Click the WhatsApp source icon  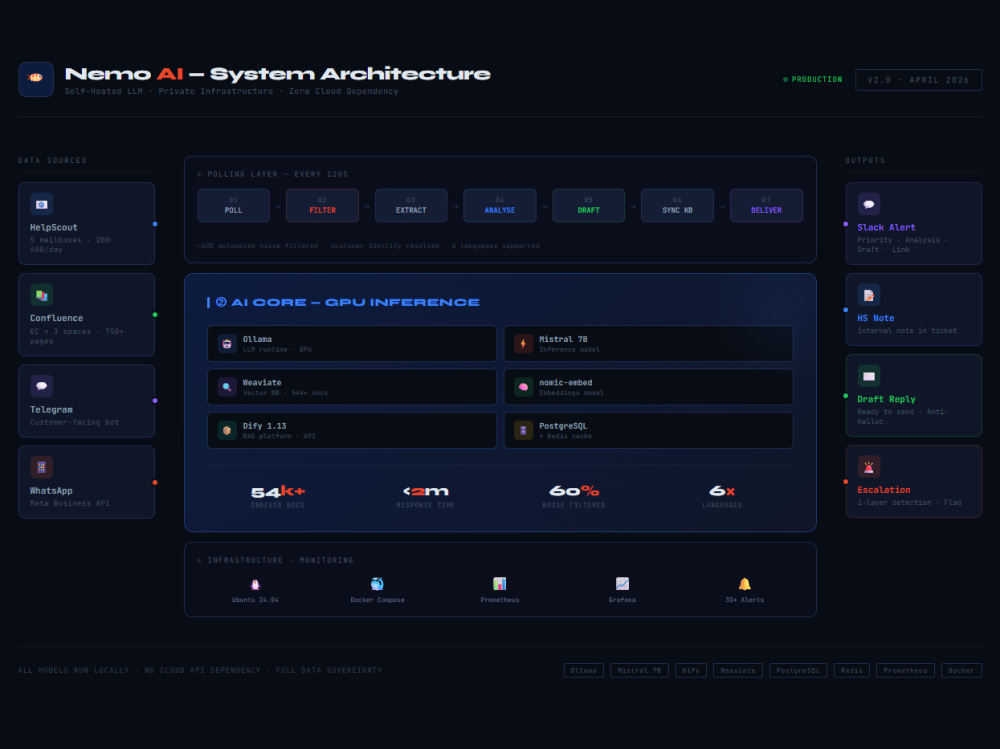41,467
